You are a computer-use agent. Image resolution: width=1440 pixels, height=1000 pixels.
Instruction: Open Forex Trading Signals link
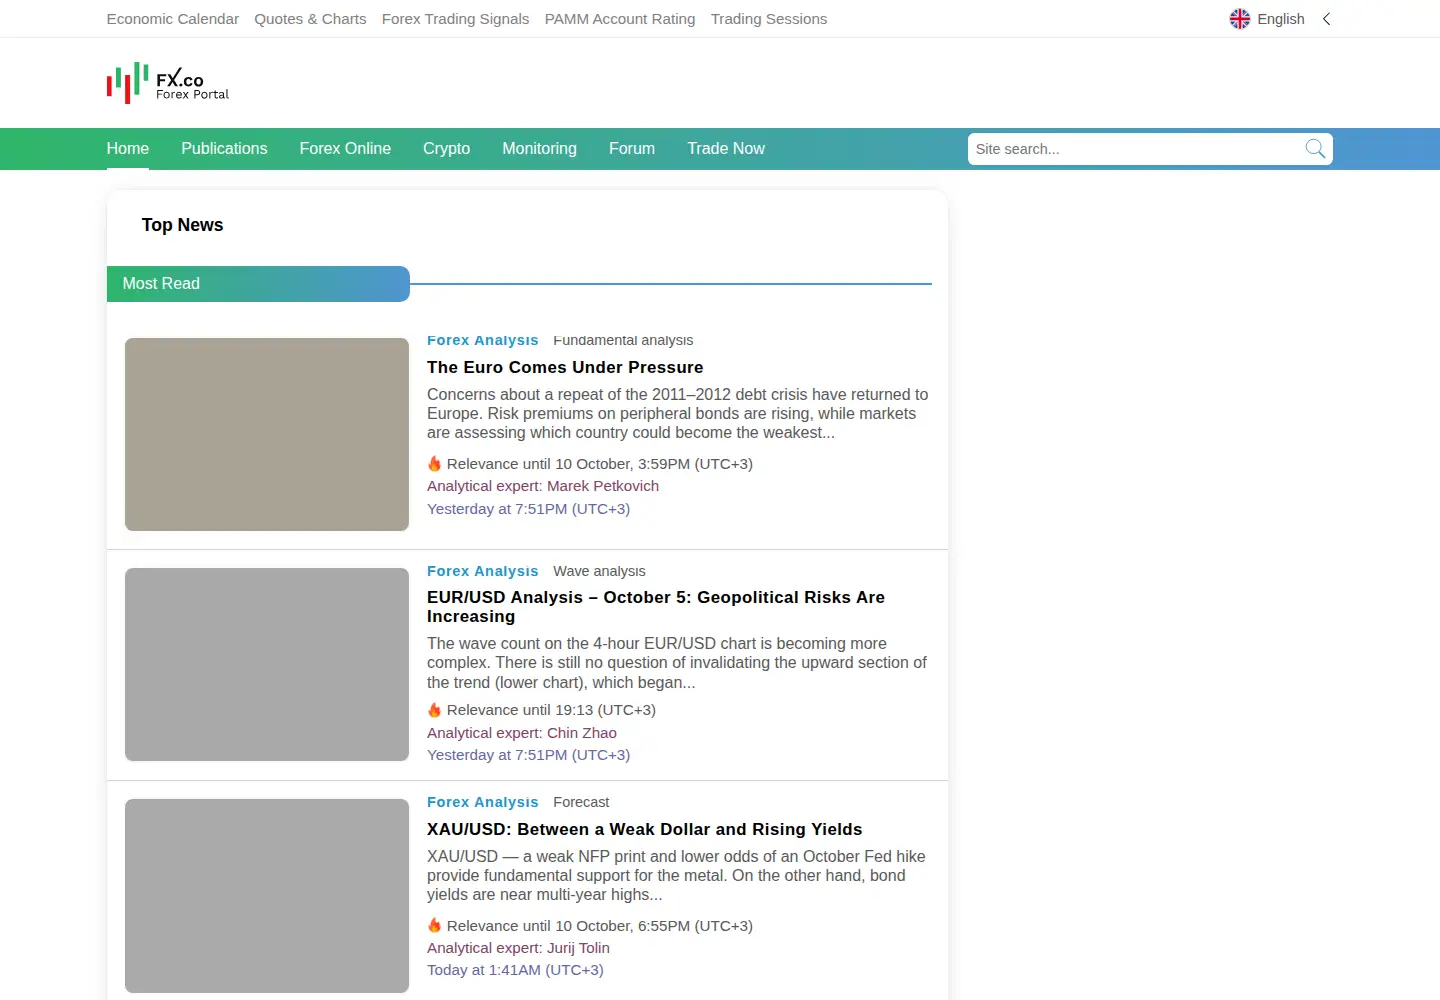coord(455,19)
